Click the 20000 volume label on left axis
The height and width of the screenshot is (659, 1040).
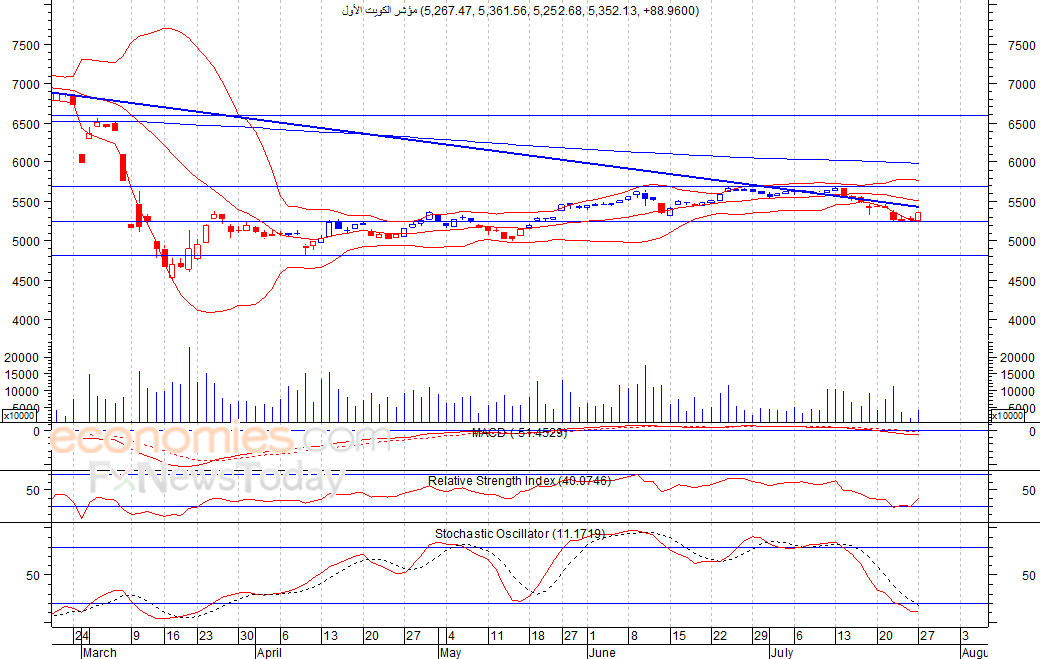(23, 357)
